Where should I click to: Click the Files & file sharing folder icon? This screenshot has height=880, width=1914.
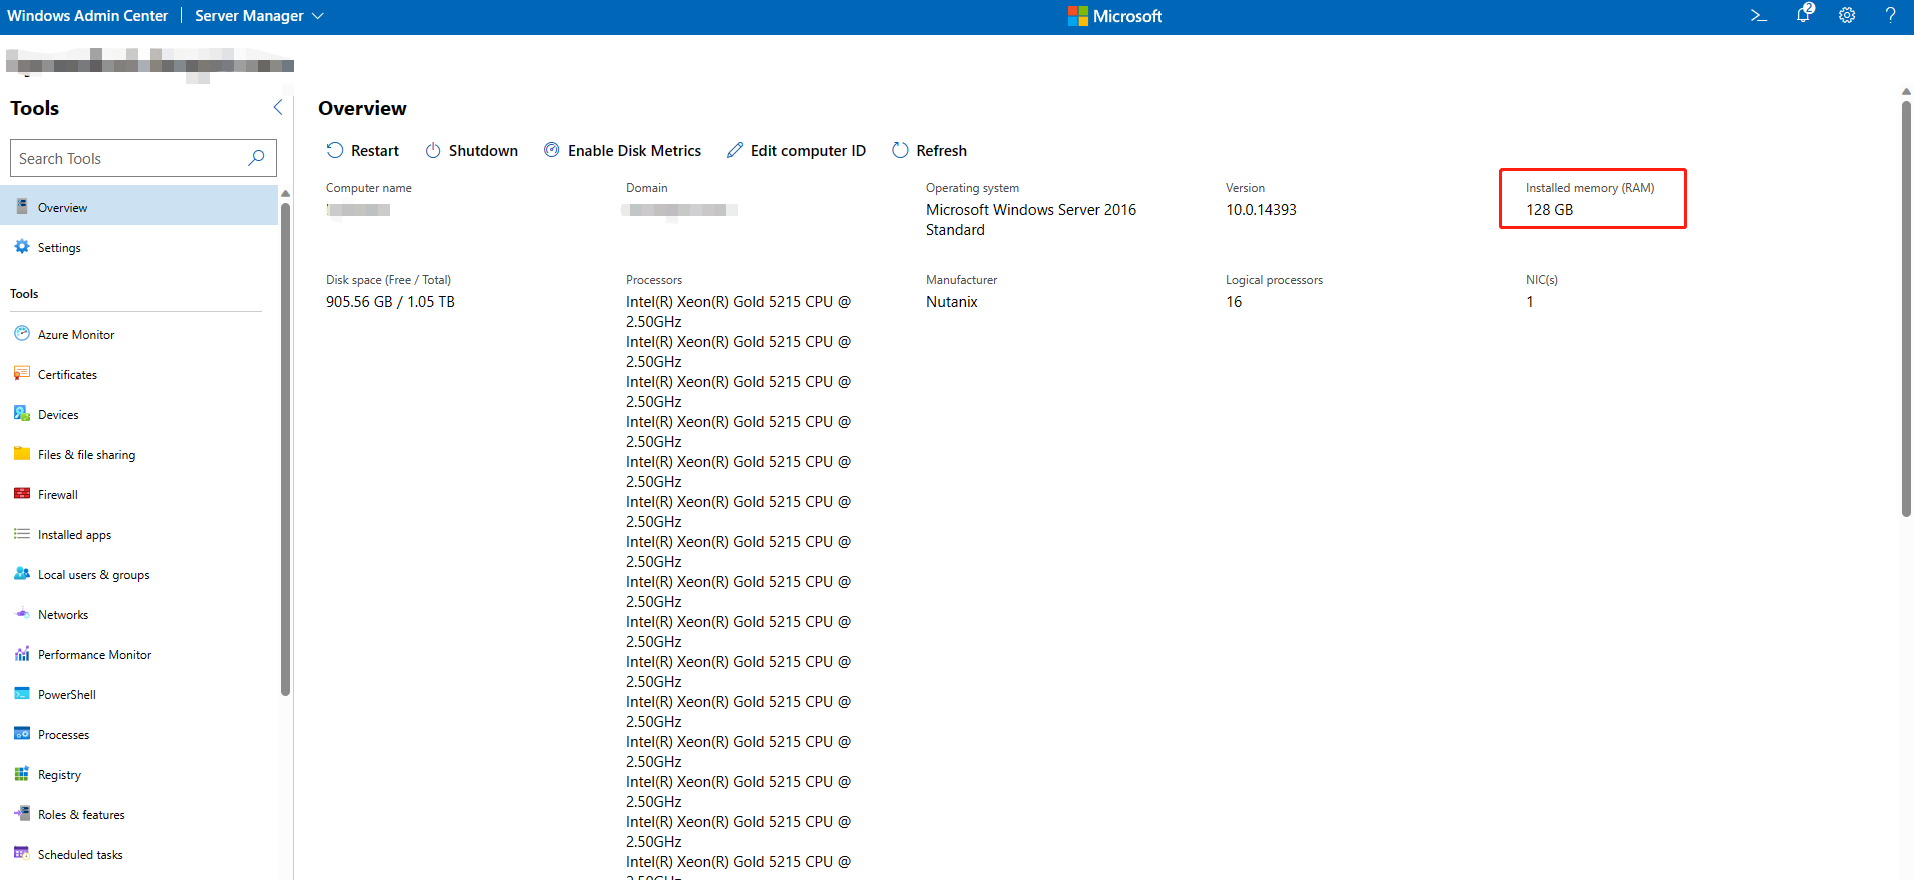click(22, 454)
